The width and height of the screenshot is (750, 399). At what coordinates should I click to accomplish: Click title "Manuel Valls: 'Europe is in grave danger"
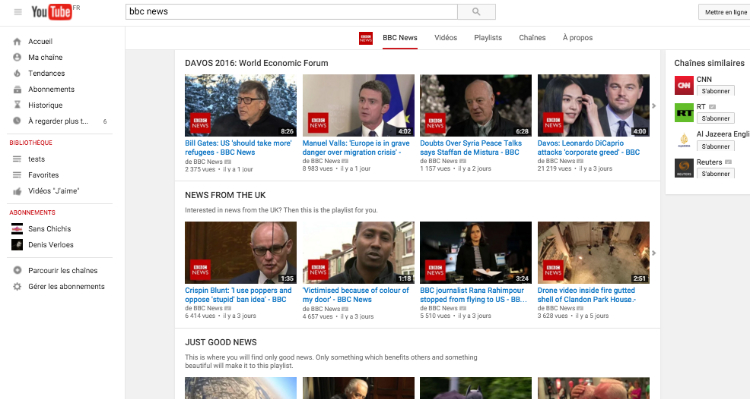click(x=356, y=148)
